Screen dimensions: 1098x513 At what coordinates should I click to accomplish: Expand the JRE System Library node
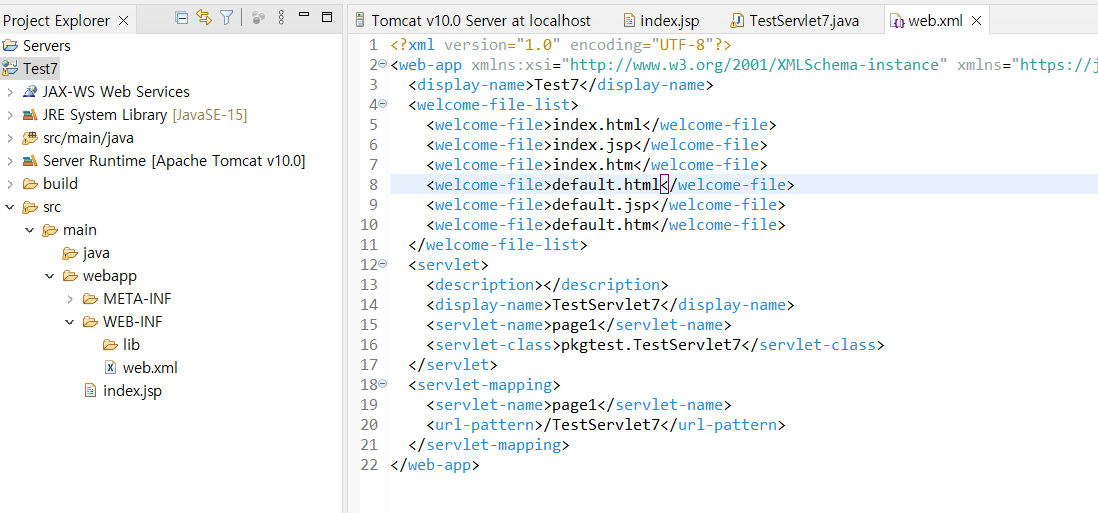[x=10, y=115]
